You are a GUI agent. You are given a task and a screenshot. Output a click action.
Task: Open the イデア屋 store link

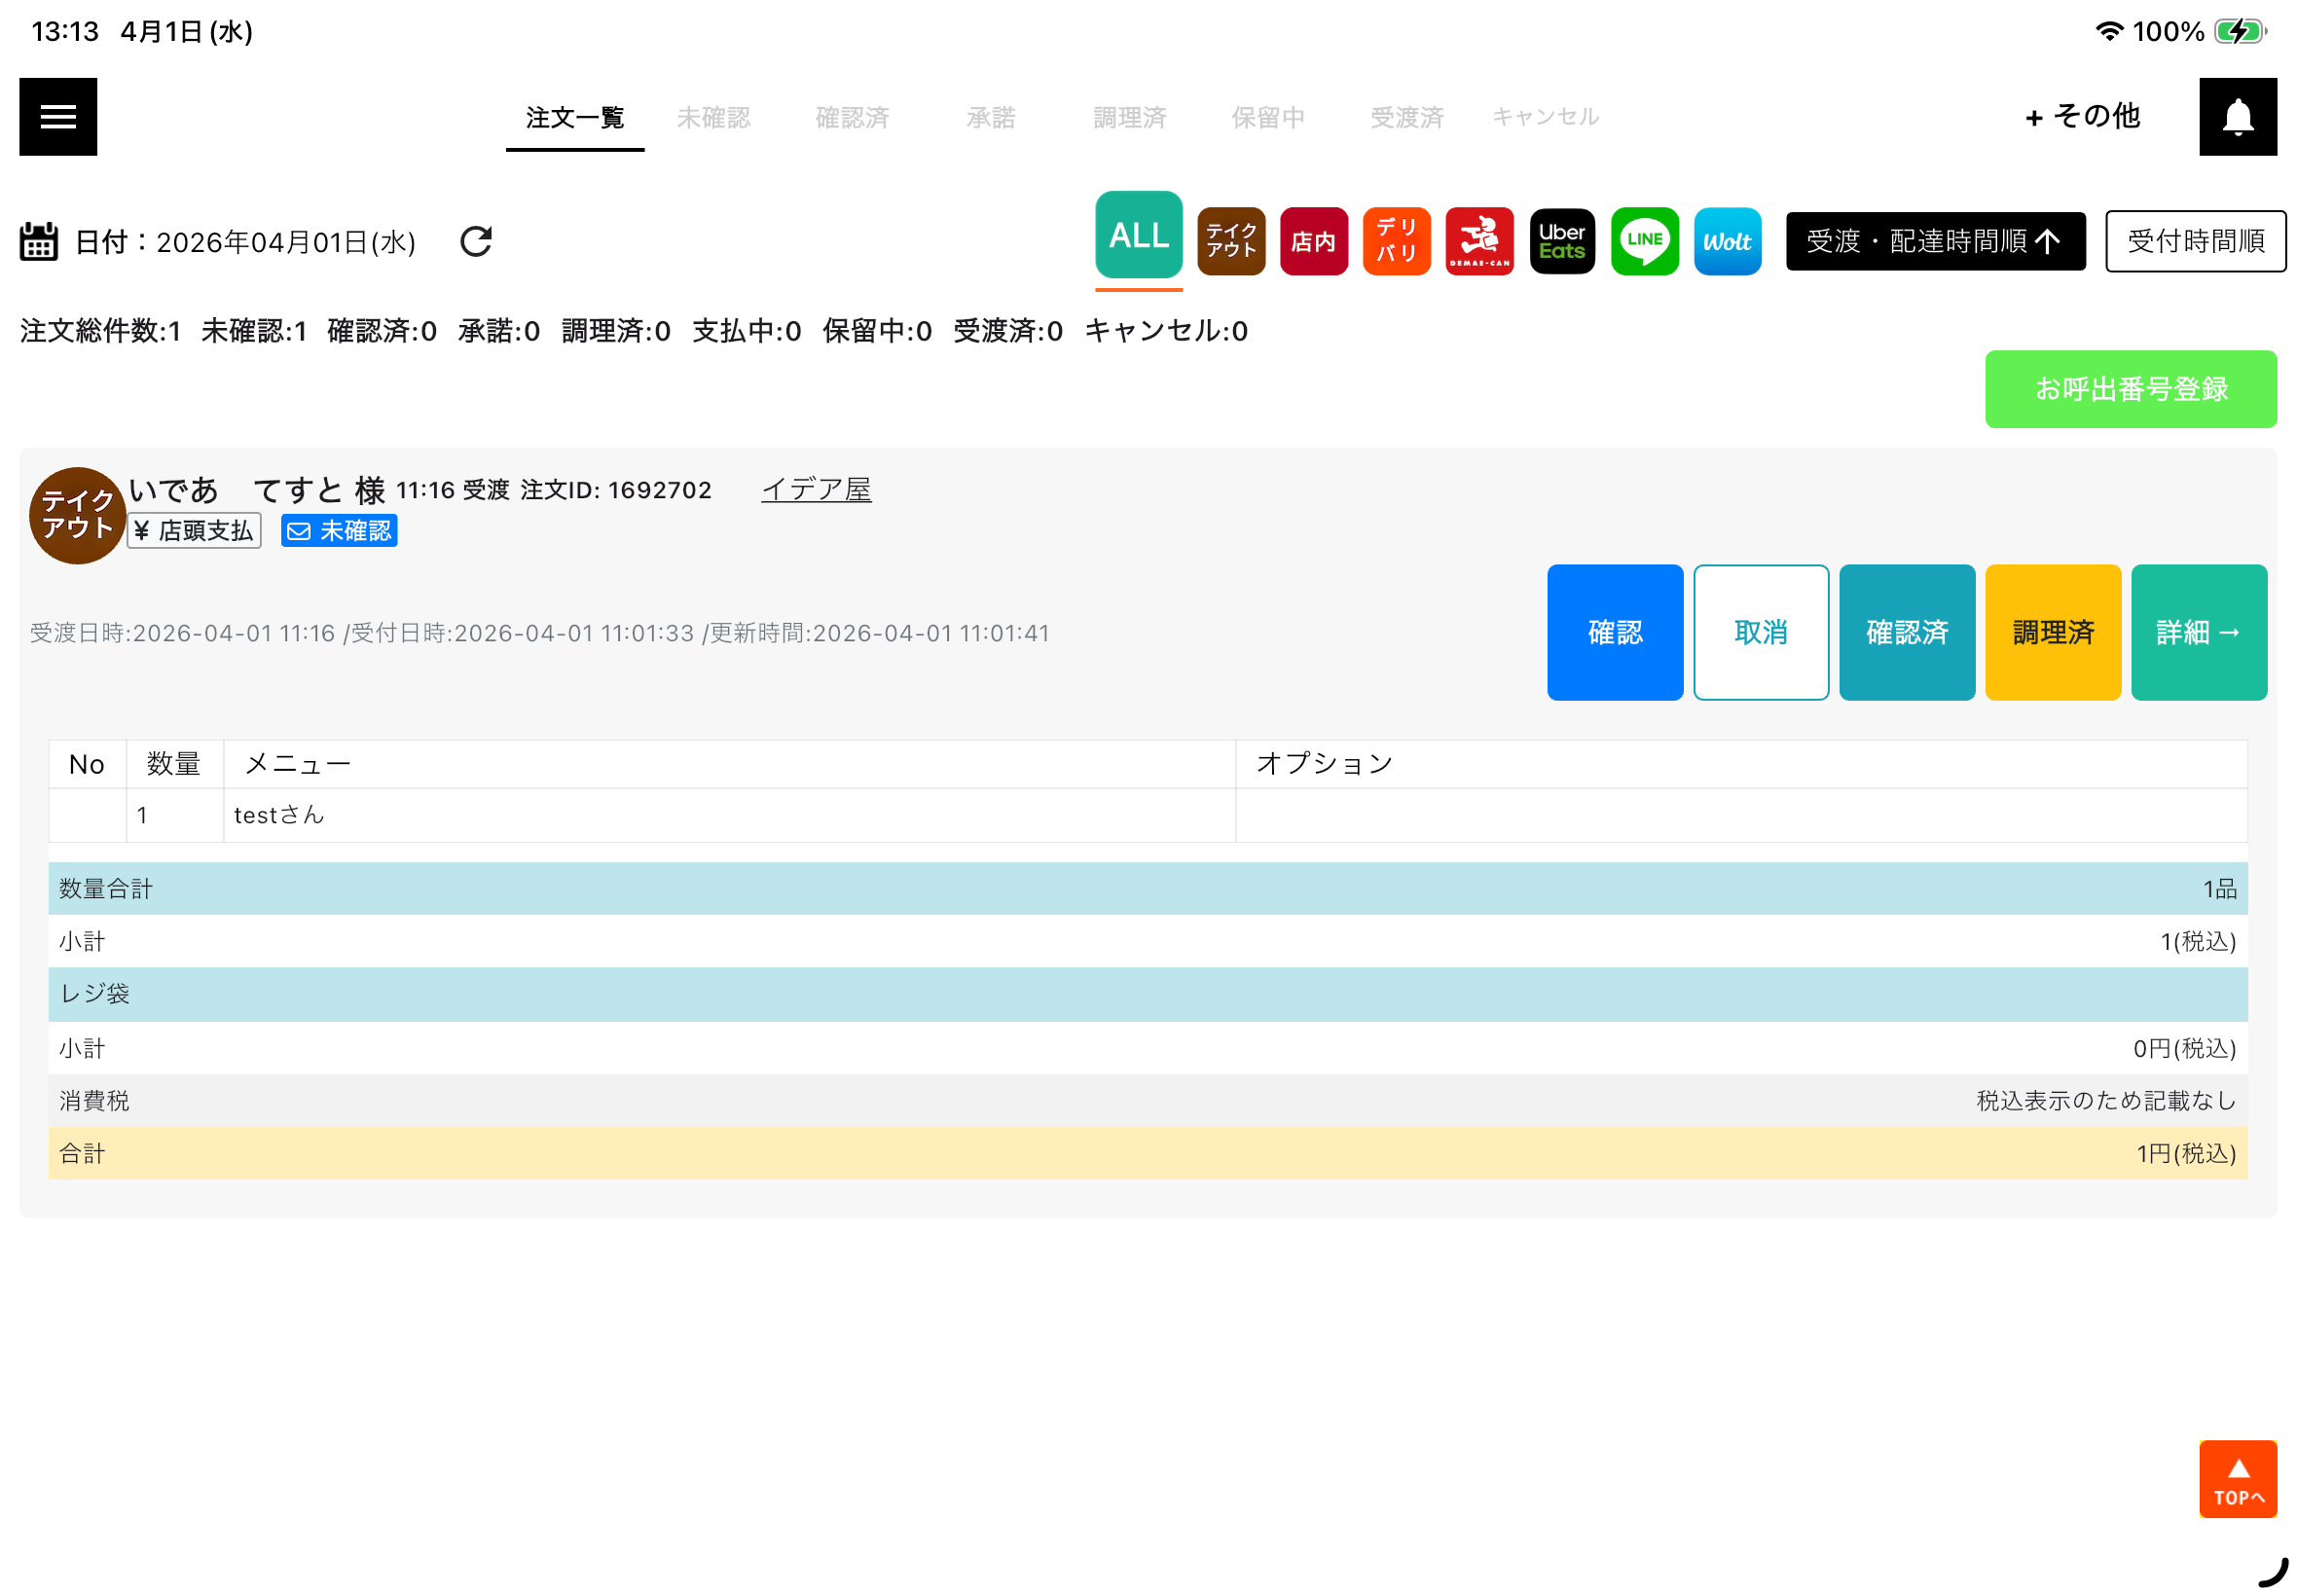816,489
